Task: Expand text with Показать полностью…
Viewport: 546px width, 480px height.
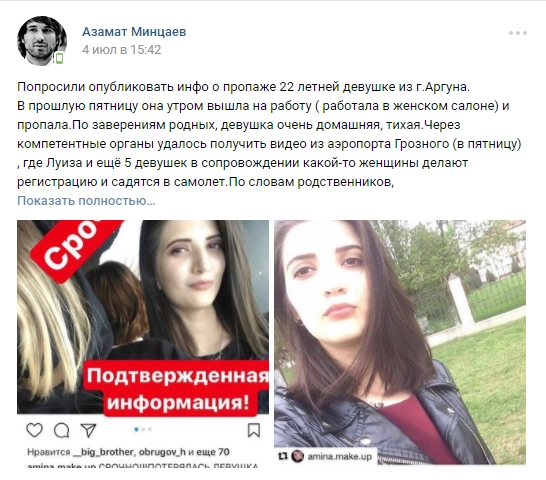Action: pos(86,201)
